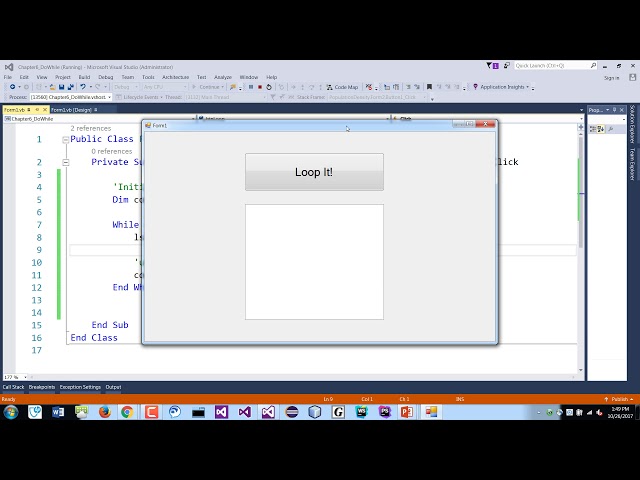Click the Open File folder icon
This screenshot has height=480, width=640.
52,87
